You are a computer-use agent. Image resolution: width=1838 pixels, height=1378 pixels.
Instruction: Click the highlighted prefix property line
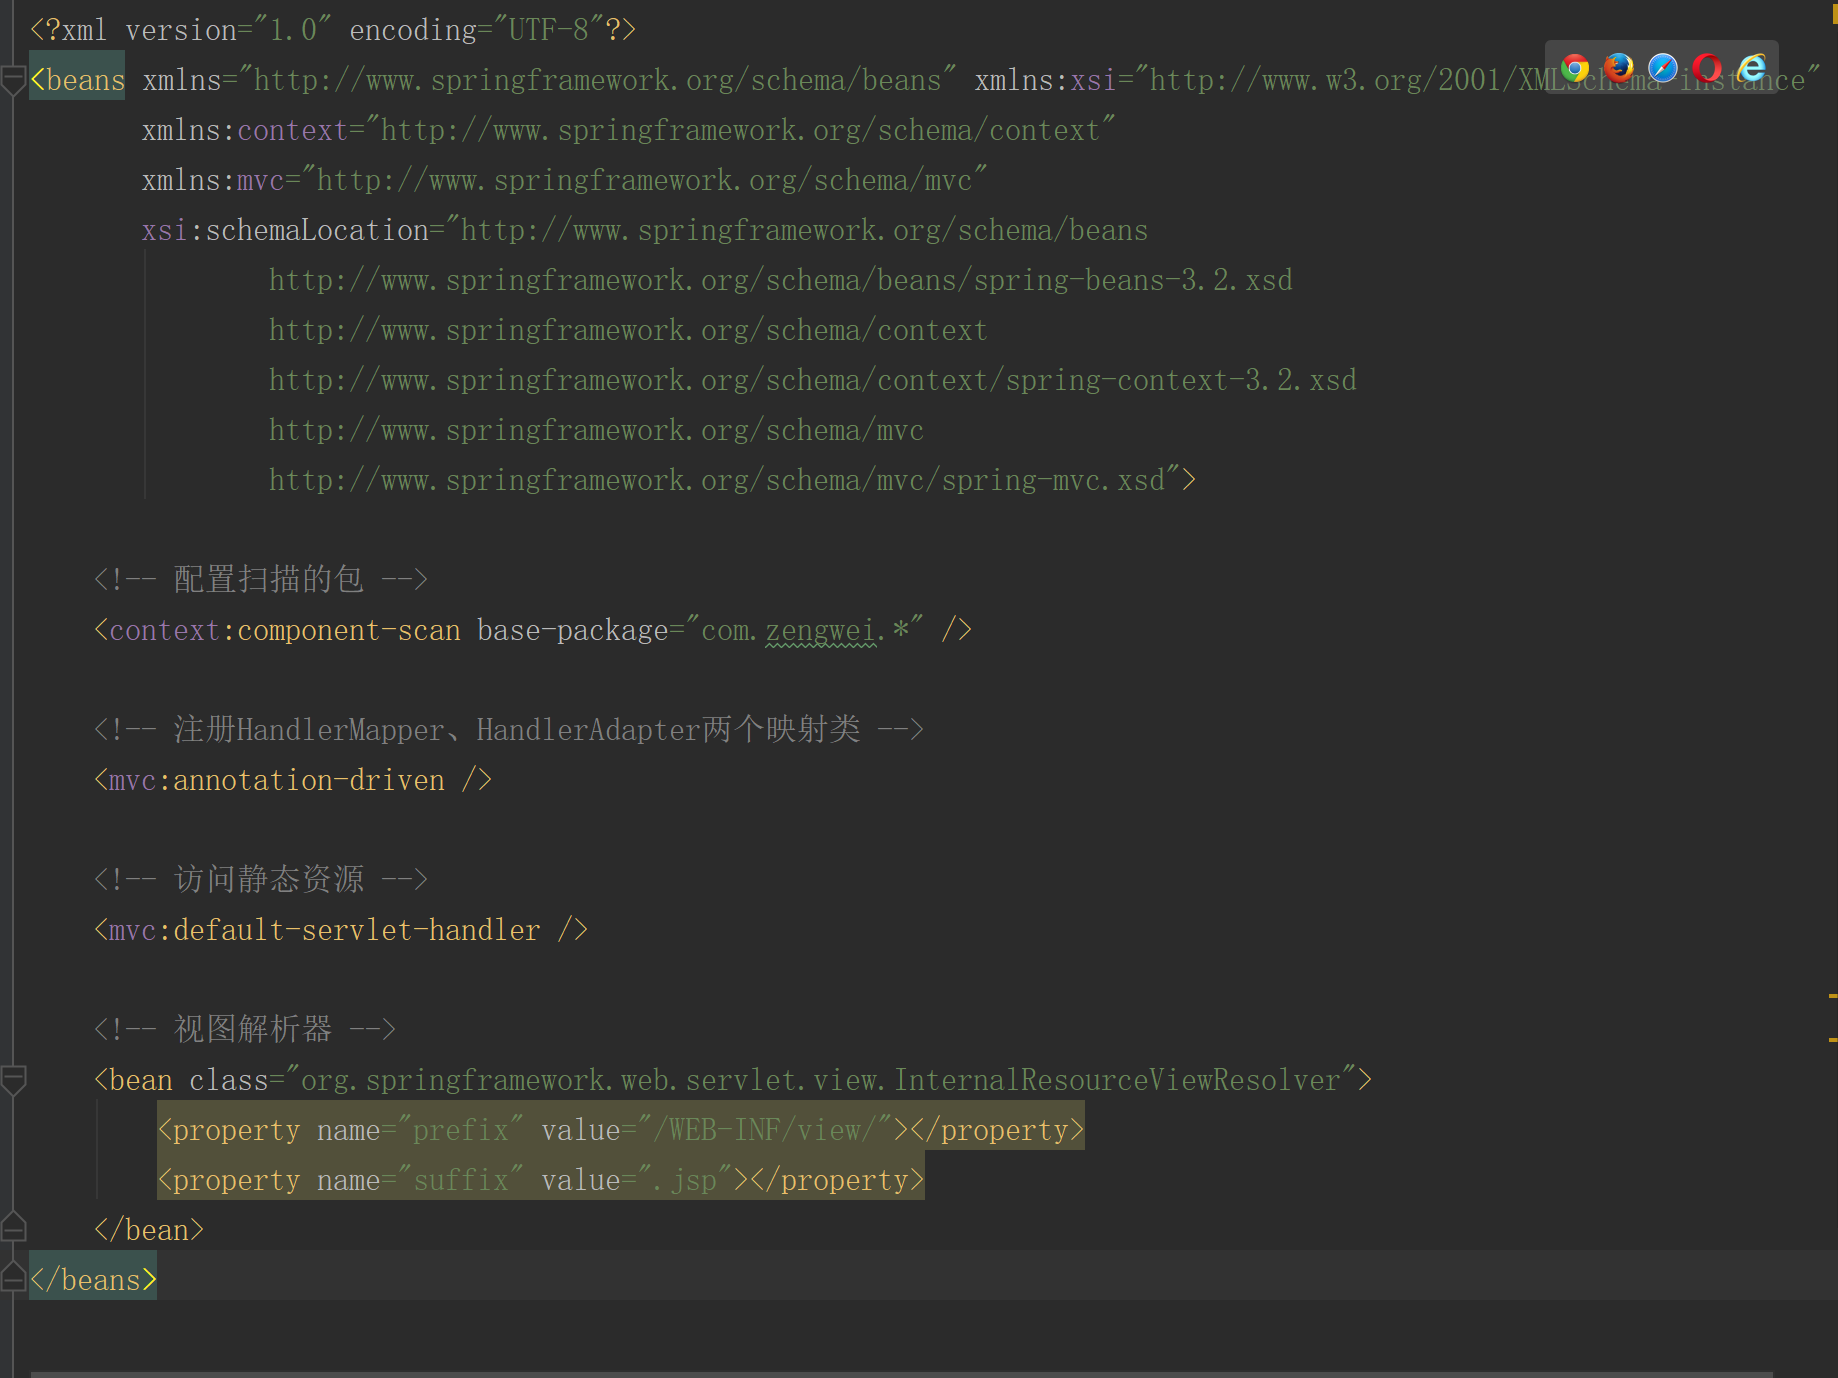point(620,1129)
